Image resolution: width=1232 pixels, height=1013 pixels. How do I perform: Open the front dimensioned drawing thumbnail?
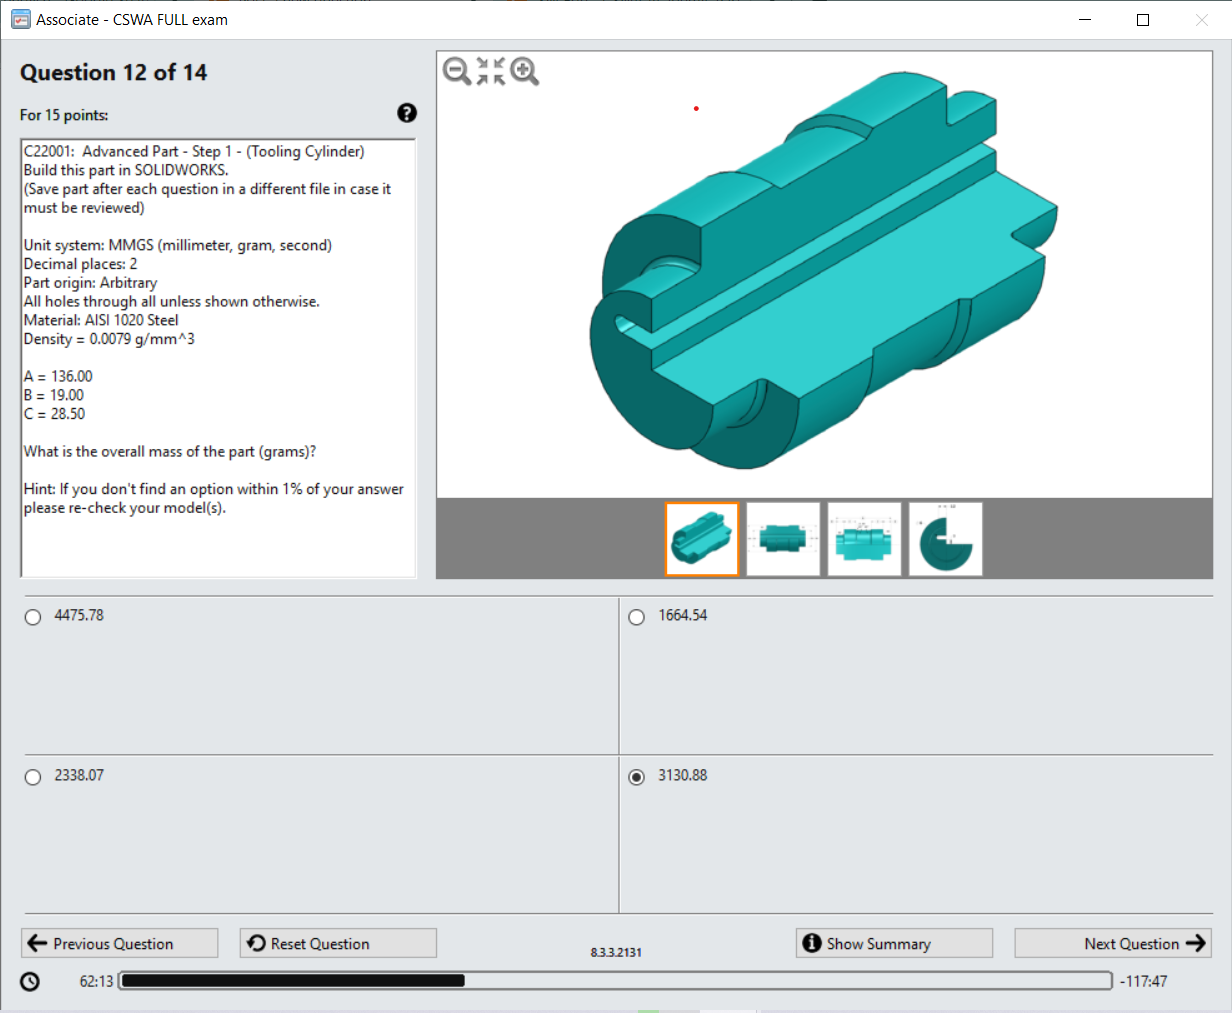[x=863, y=539]
